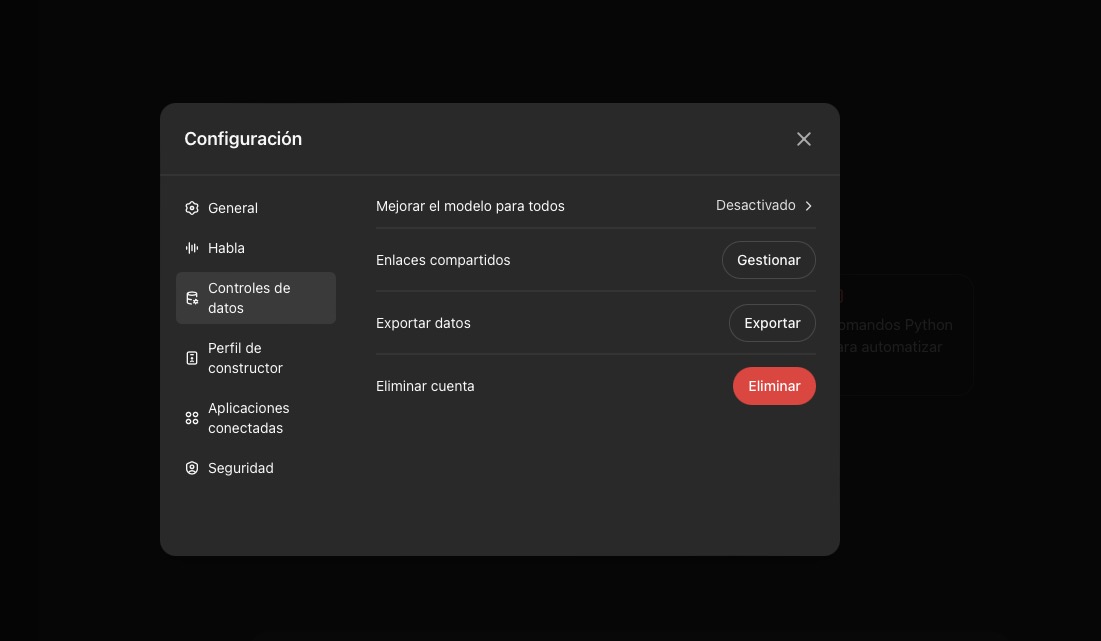The height and width of the screenshot is (641, 1101).
Task: Open Mejorar el modelo para todos chevron
Action: [808, 205]
